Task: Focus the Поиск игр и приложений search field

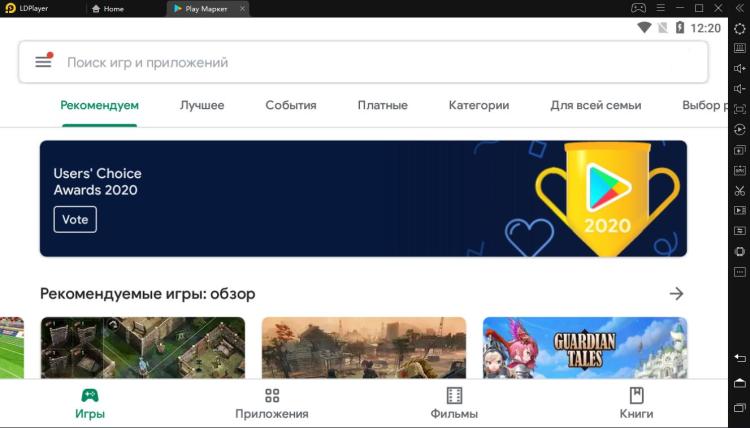Action: [363, 62]
